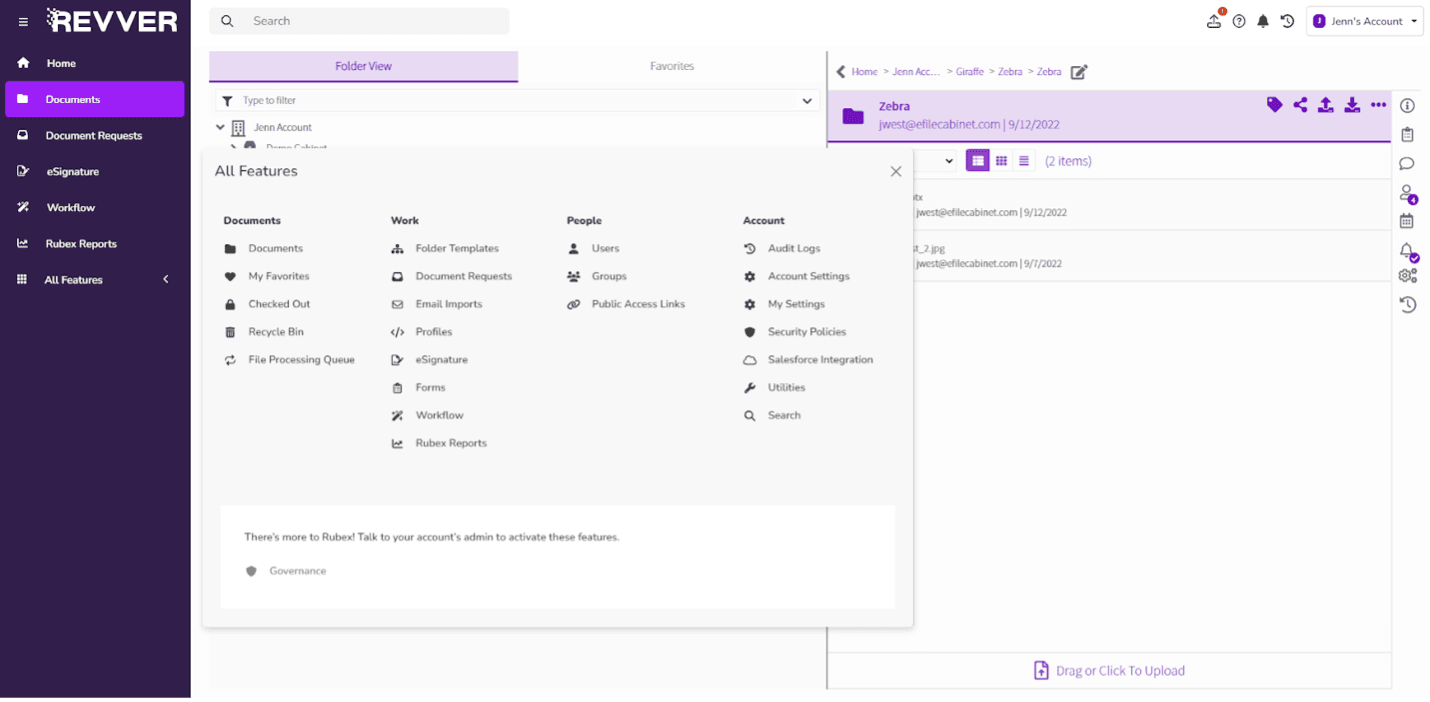Download the Zebra folder contents
This screenshot has width=1430, height=702.
click(1352, 104)
